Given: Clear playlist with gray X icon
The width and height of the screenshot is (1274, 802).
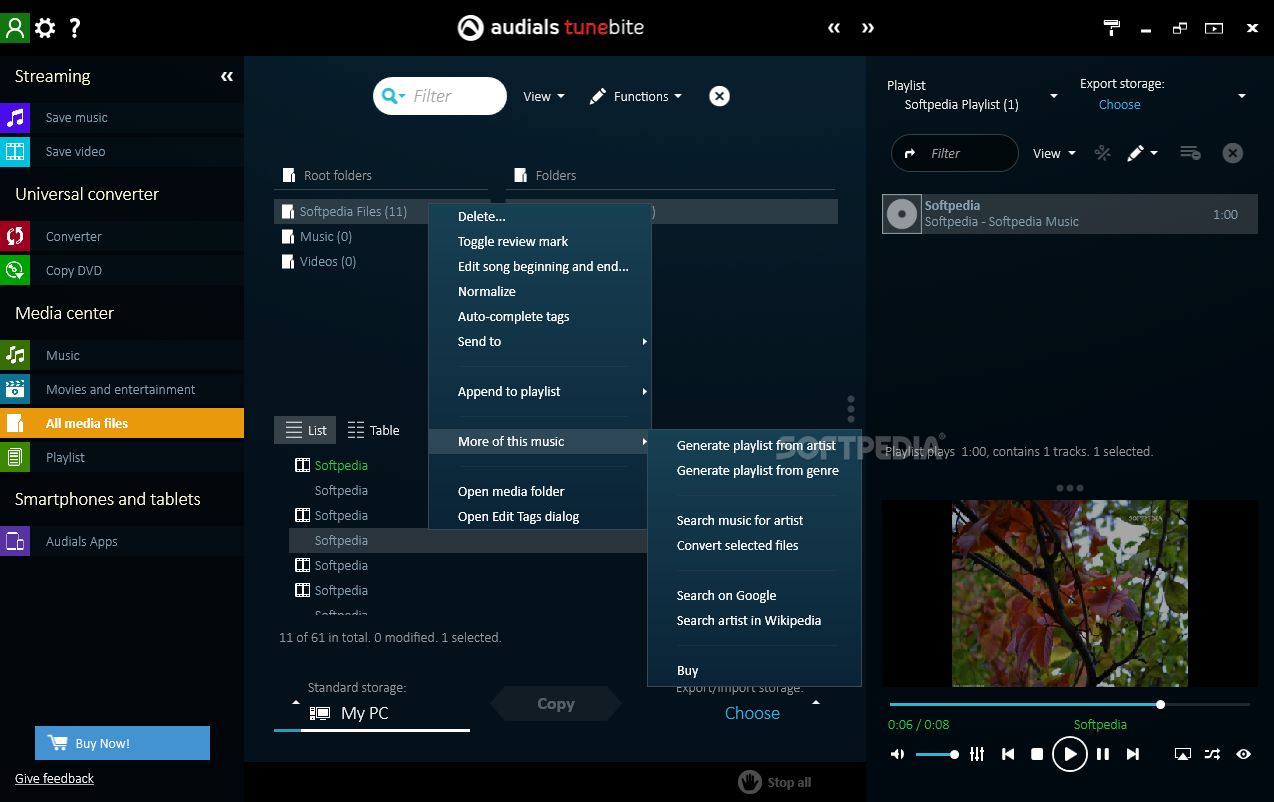Looking at the screenshot, I should 1233,153.
